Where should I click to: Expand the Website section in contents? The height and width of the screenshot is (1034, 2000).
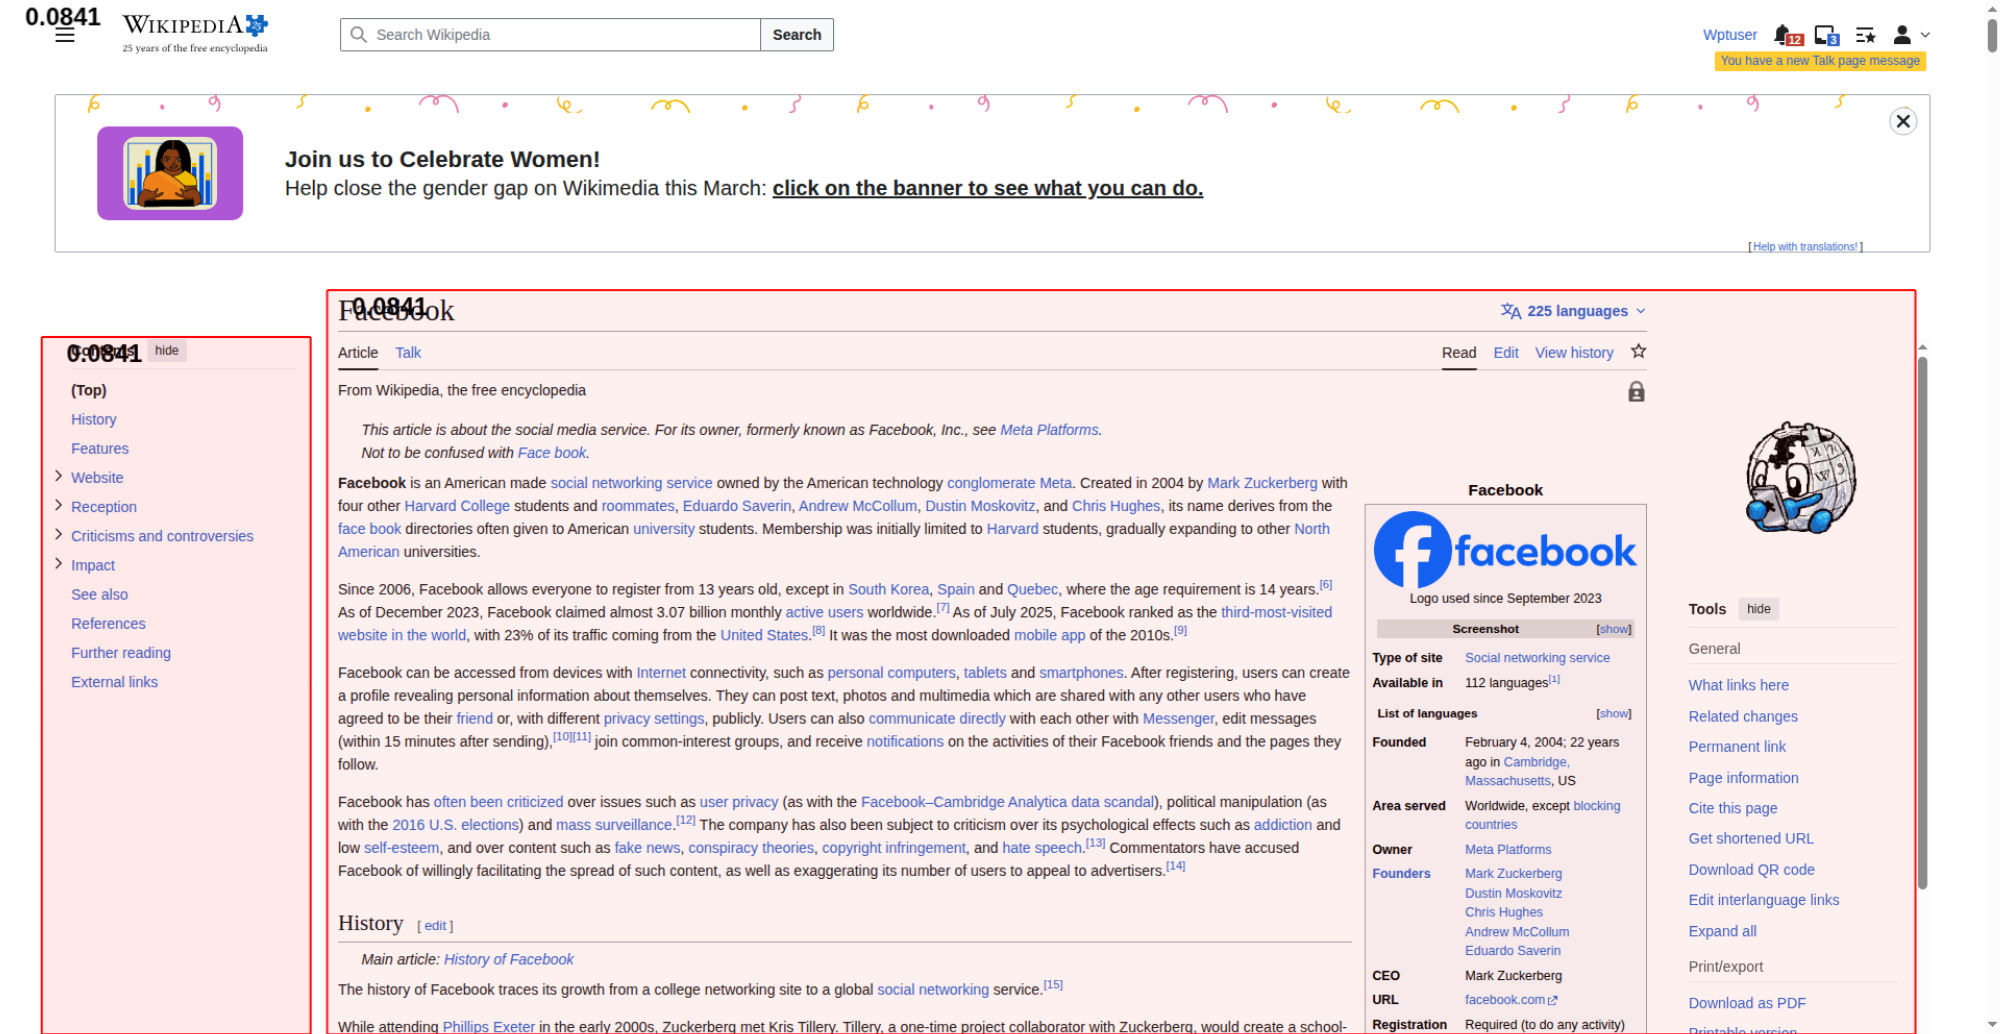click(x=59, y=477)
